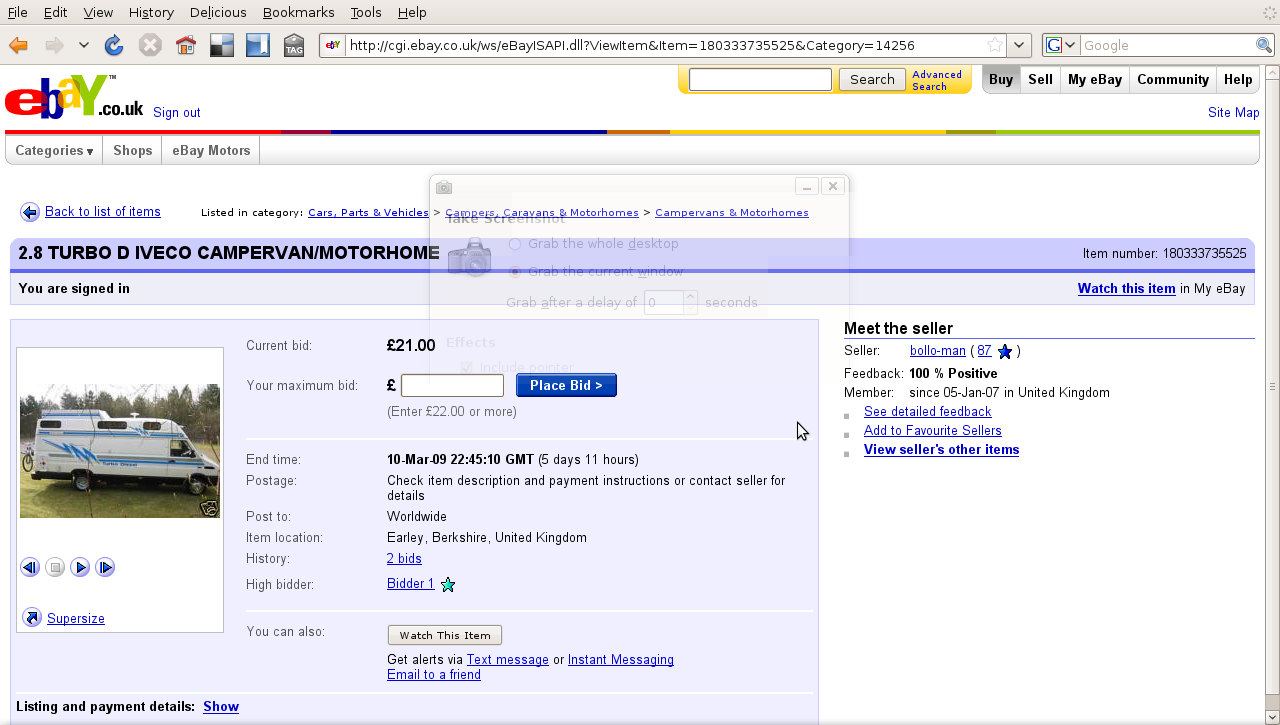1280x725 pixels.
Task: Select Grab the current window option
Action: [514, 271]
